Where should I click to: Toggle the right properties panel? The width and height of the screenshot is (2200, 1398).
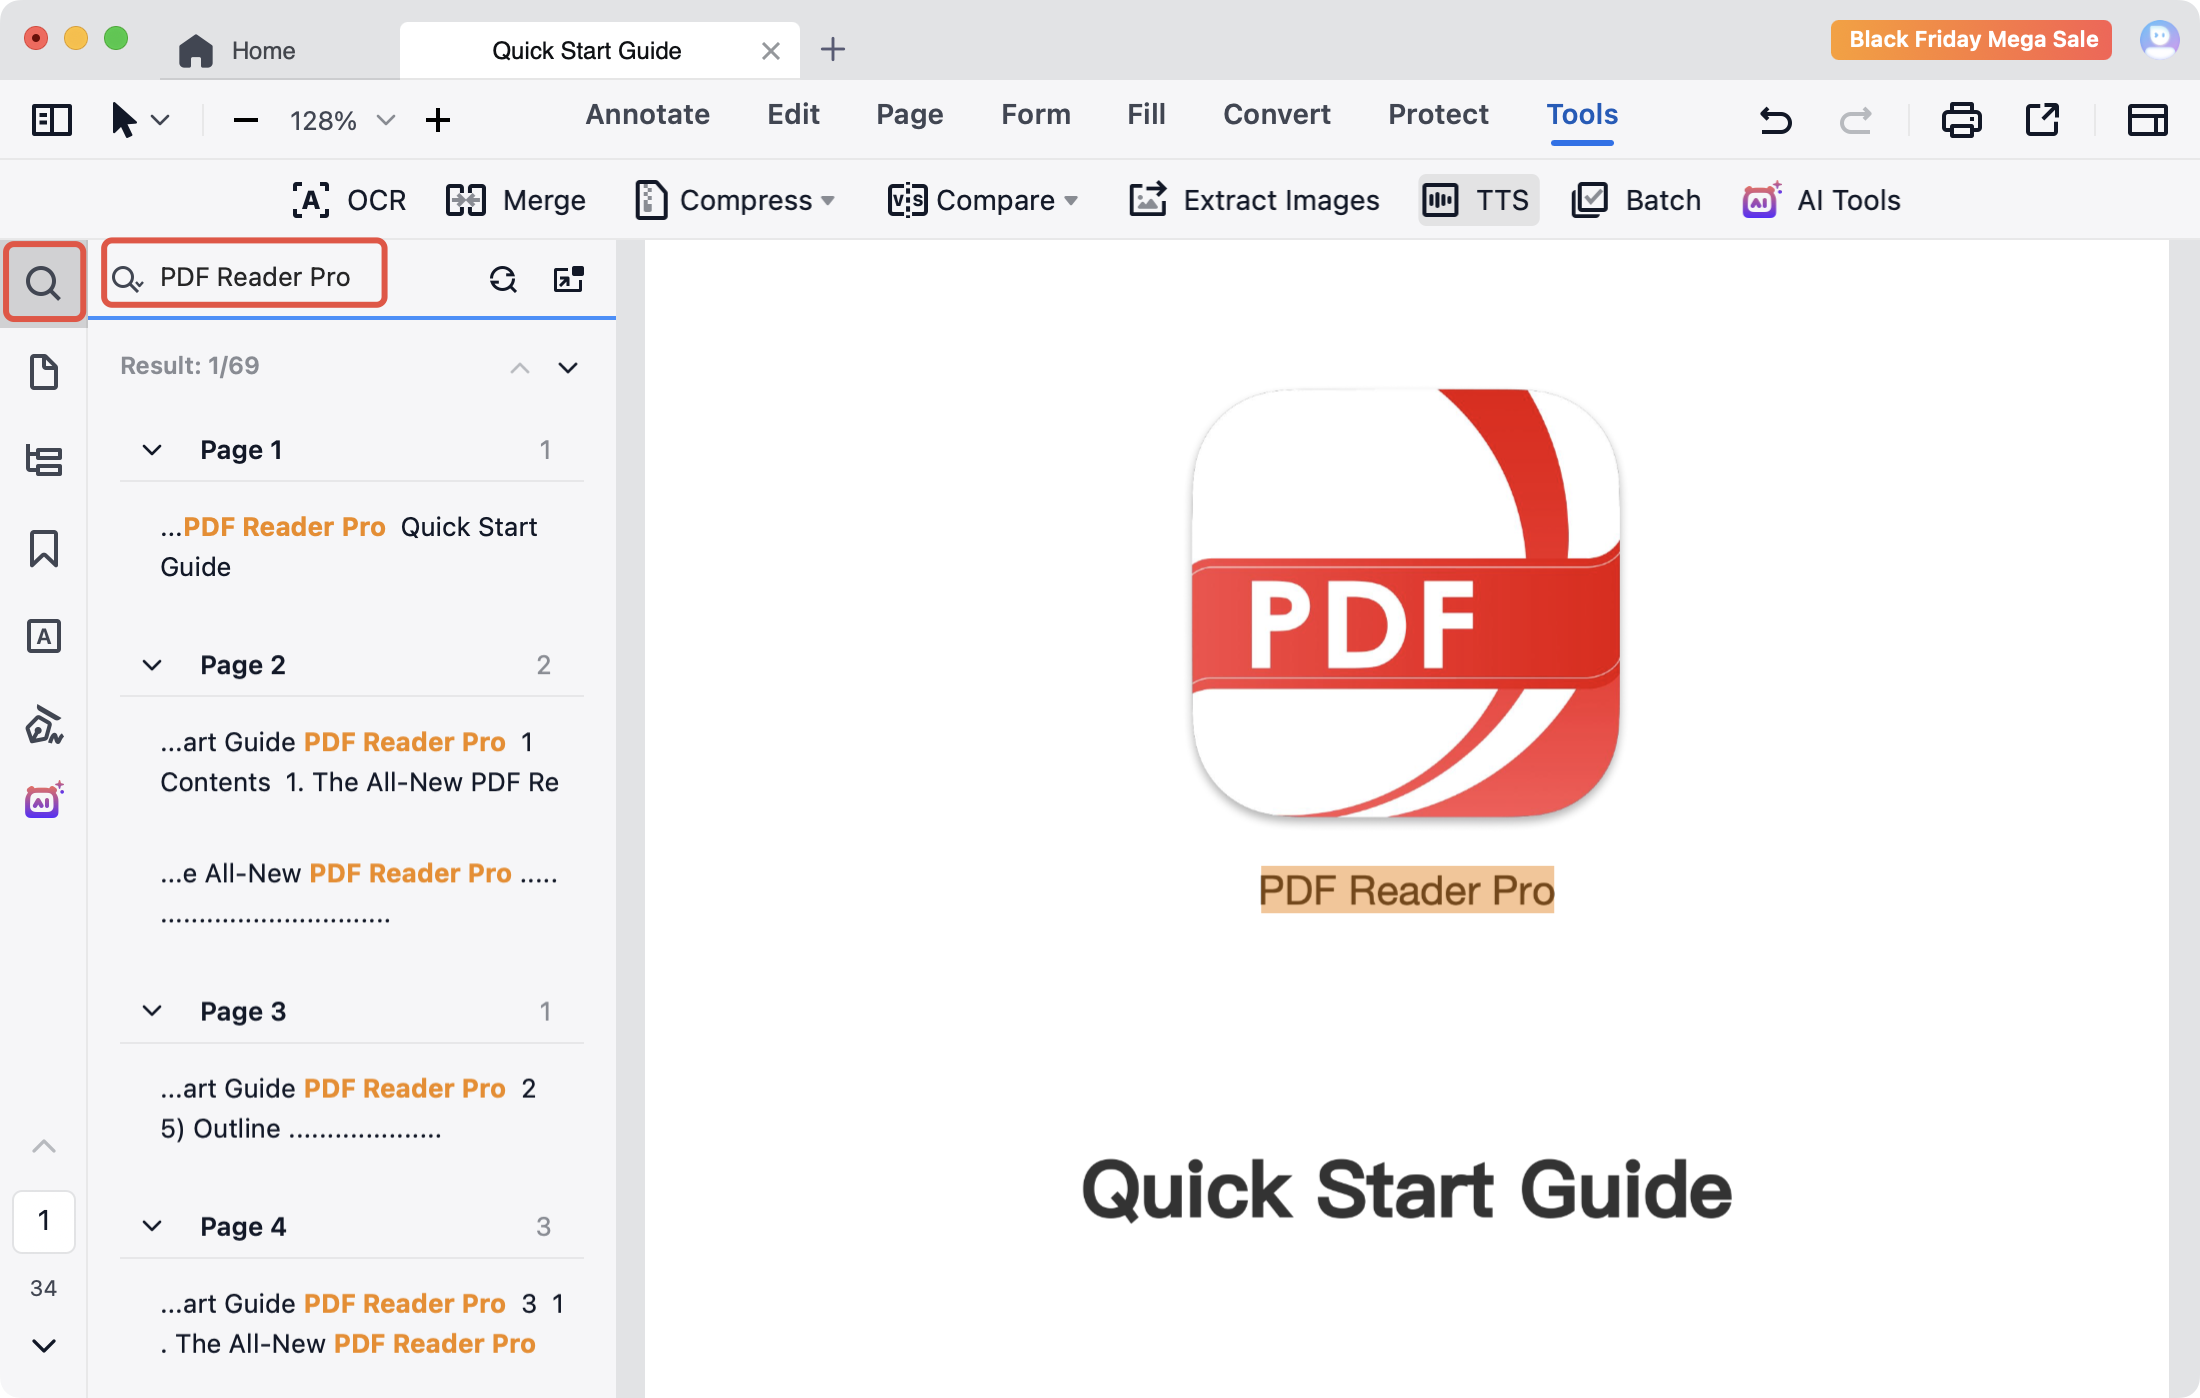pyautogui.click(x=2147, y=120)
